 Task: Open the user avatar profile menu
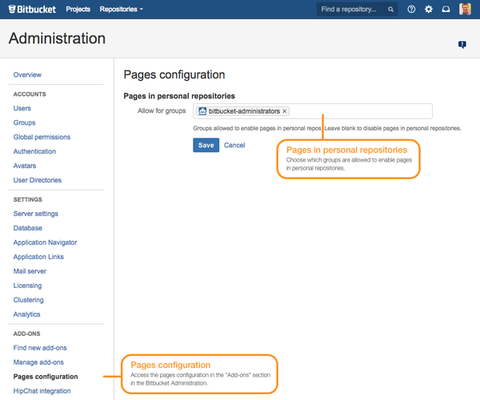click(x=465, y=9)
